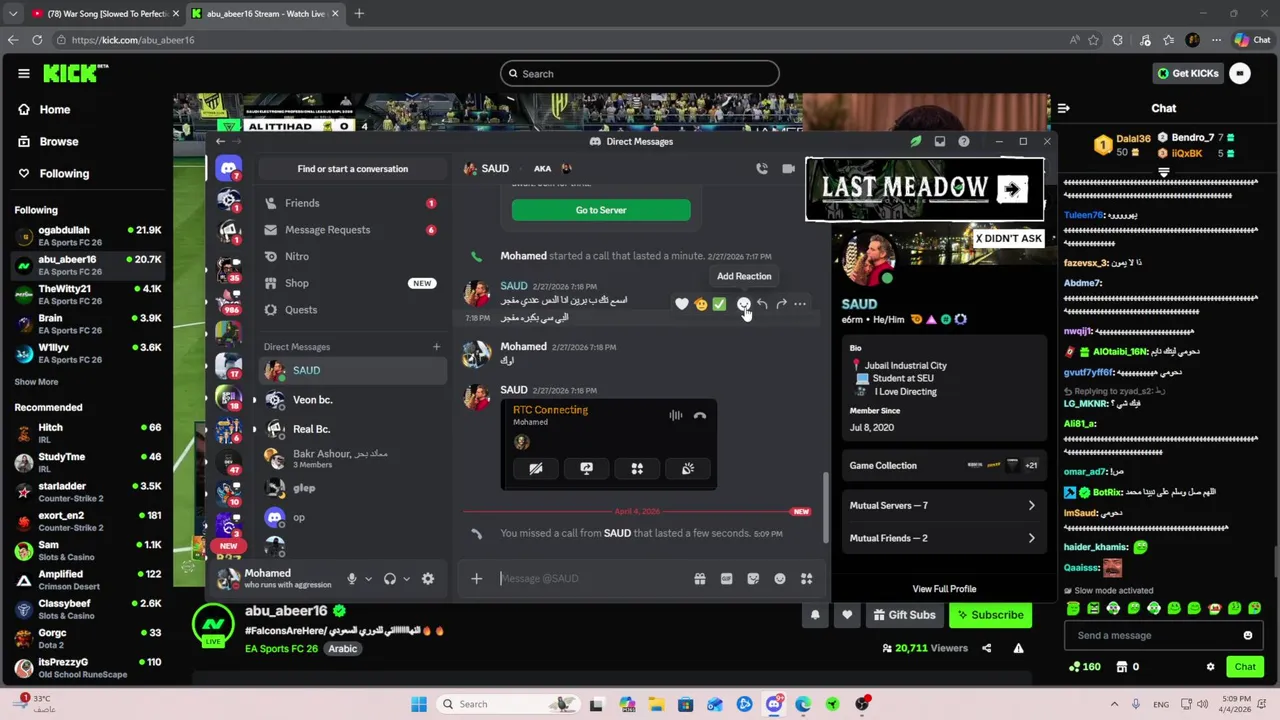Start a video call with SAUD
Image resolution: width=1280 pixels, height=720 pixels.
(x=788, y=169)
